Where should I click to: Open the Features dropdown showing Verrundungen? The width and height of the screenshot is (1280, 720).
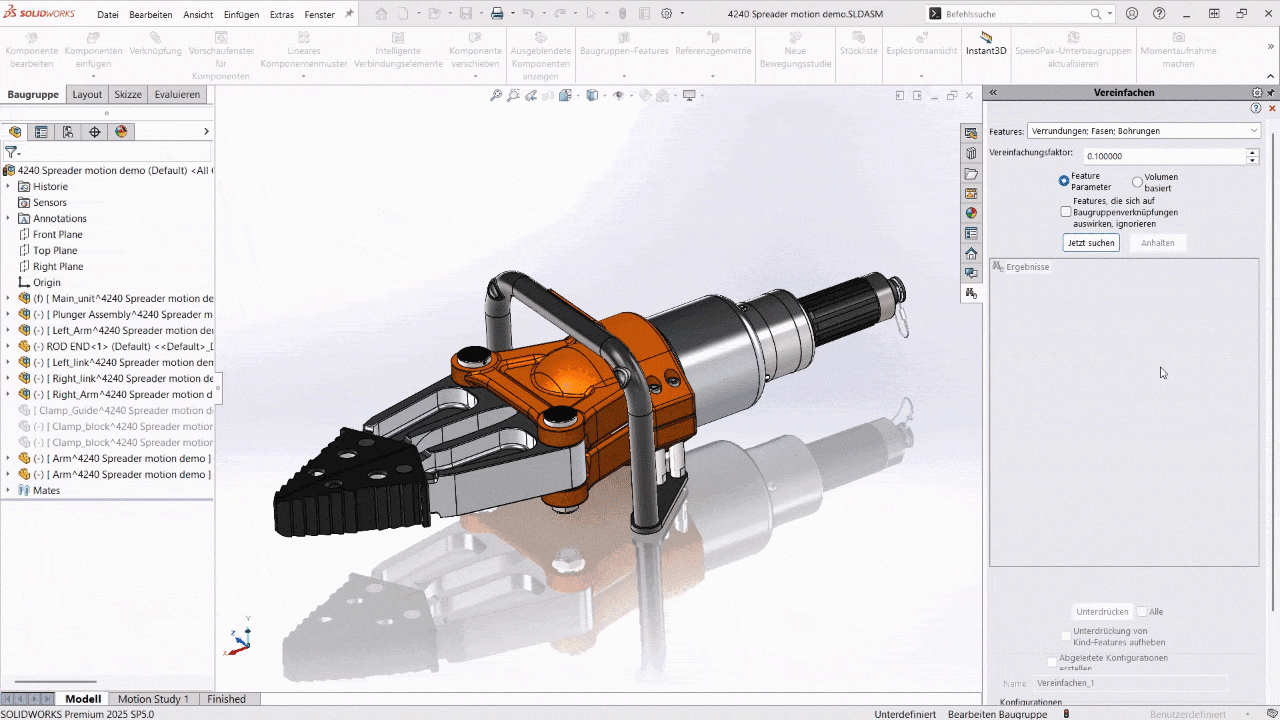pyautogui.click(x=1254, y=130)
